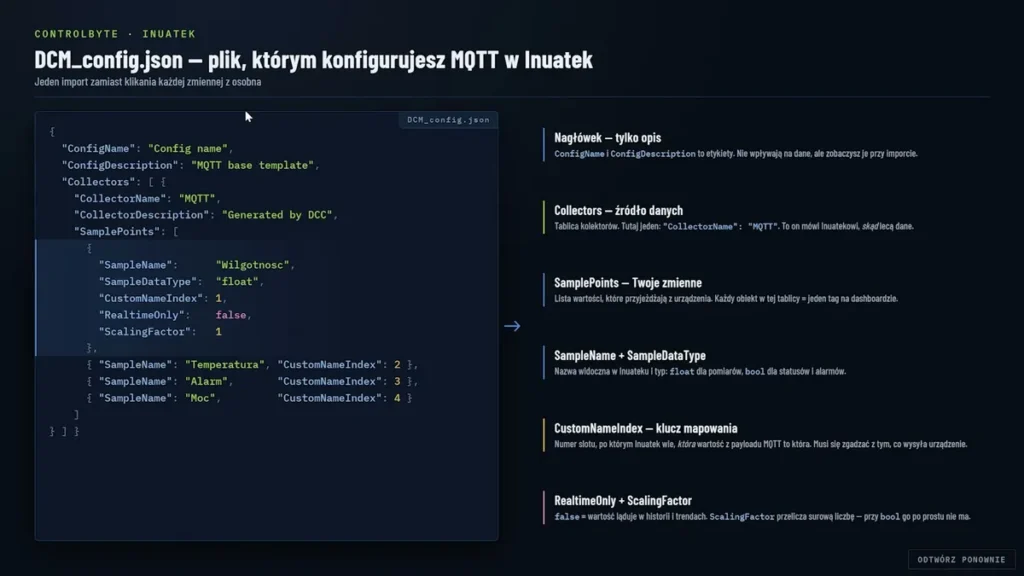The width and height of the screenshot is (1024, 576).
Task: Click the ODTWÓRZ PONOWNIE button
Action: point(961,559)
